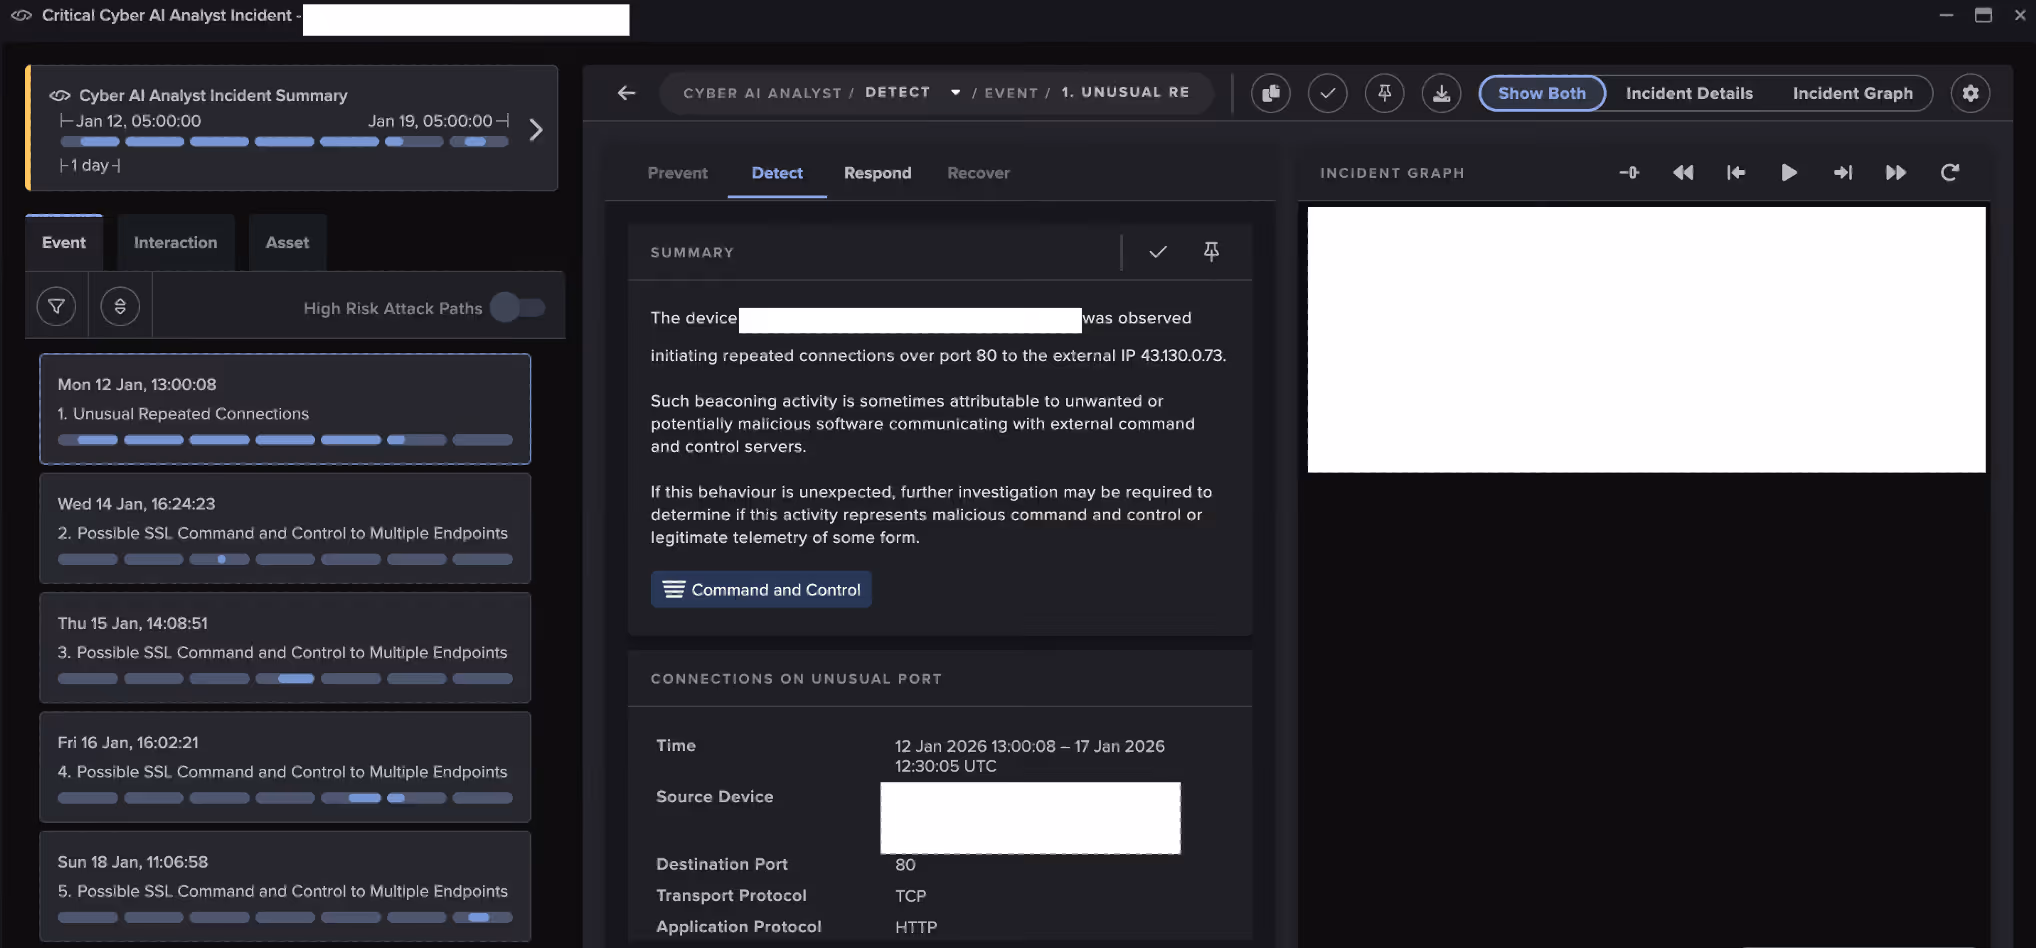
Task: Click timeline bar under Unusual Repeated Connections
Action: coord(285,440)
